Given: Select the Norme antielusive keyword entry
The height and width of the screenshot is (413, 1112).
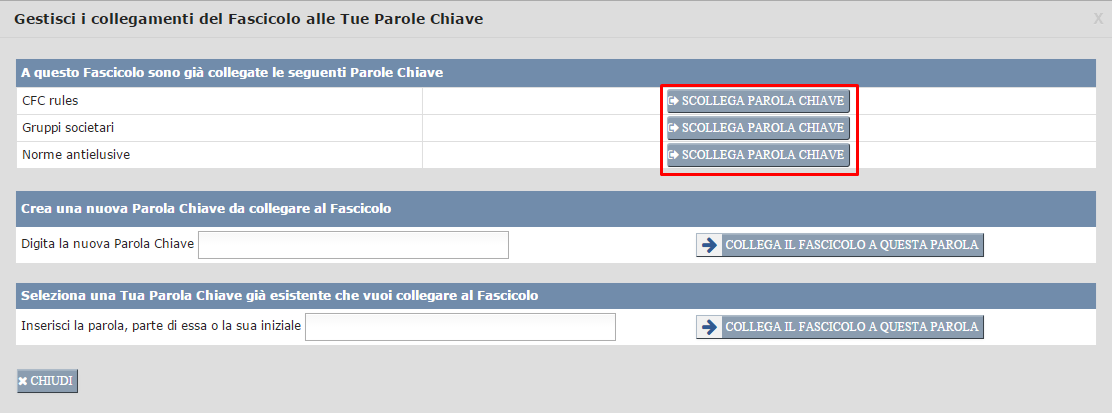Looking at the screenshot, I should [x=76, y=155].
